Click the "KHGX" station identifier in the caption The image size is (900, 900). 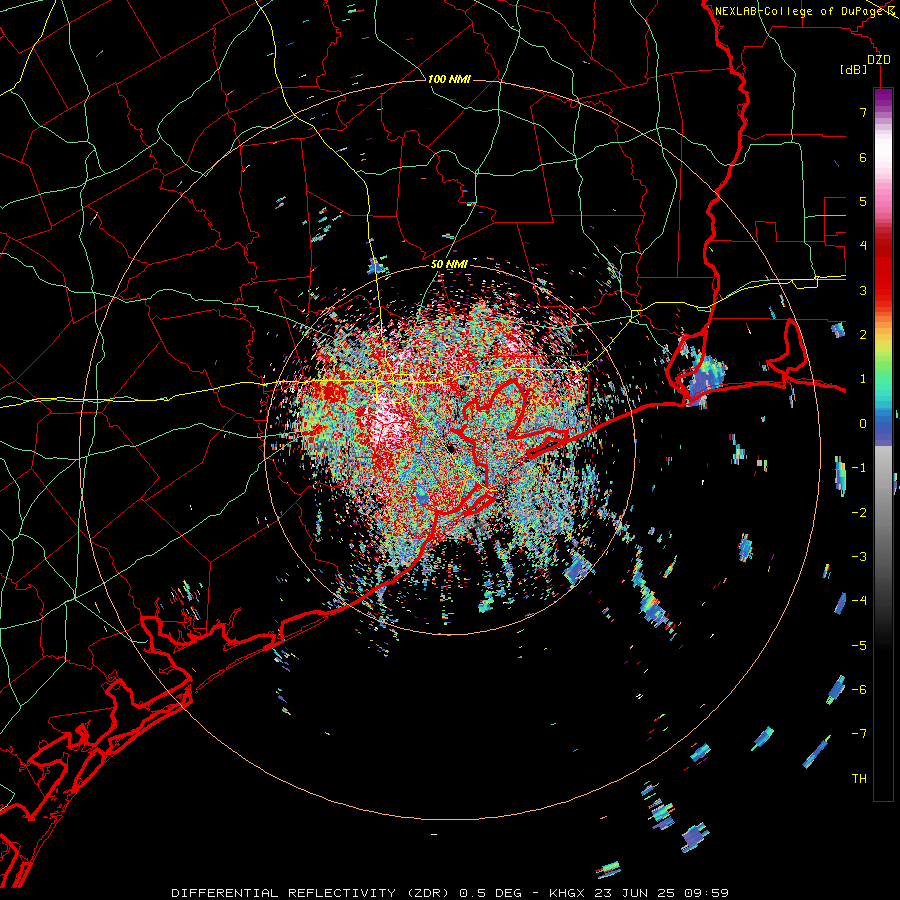[568, 893]
